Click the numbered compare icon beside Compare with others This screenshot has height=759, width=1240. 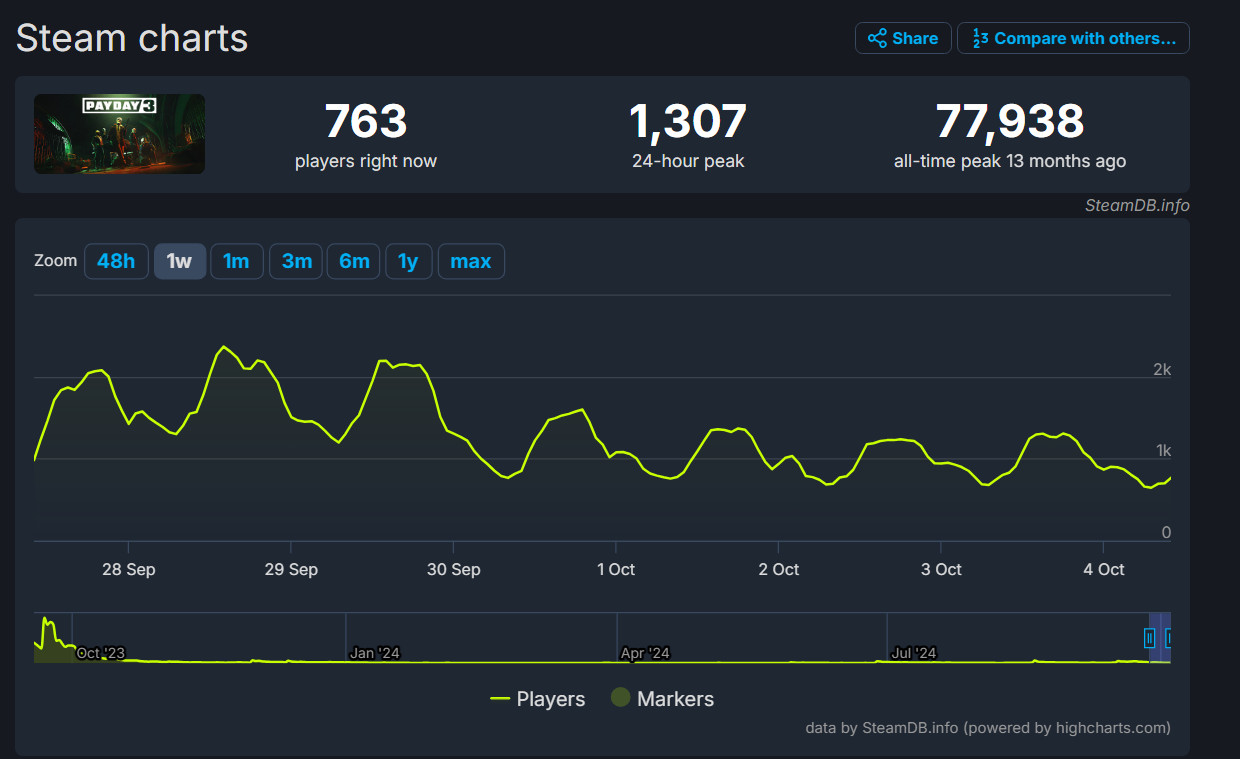tap(980, 38)
